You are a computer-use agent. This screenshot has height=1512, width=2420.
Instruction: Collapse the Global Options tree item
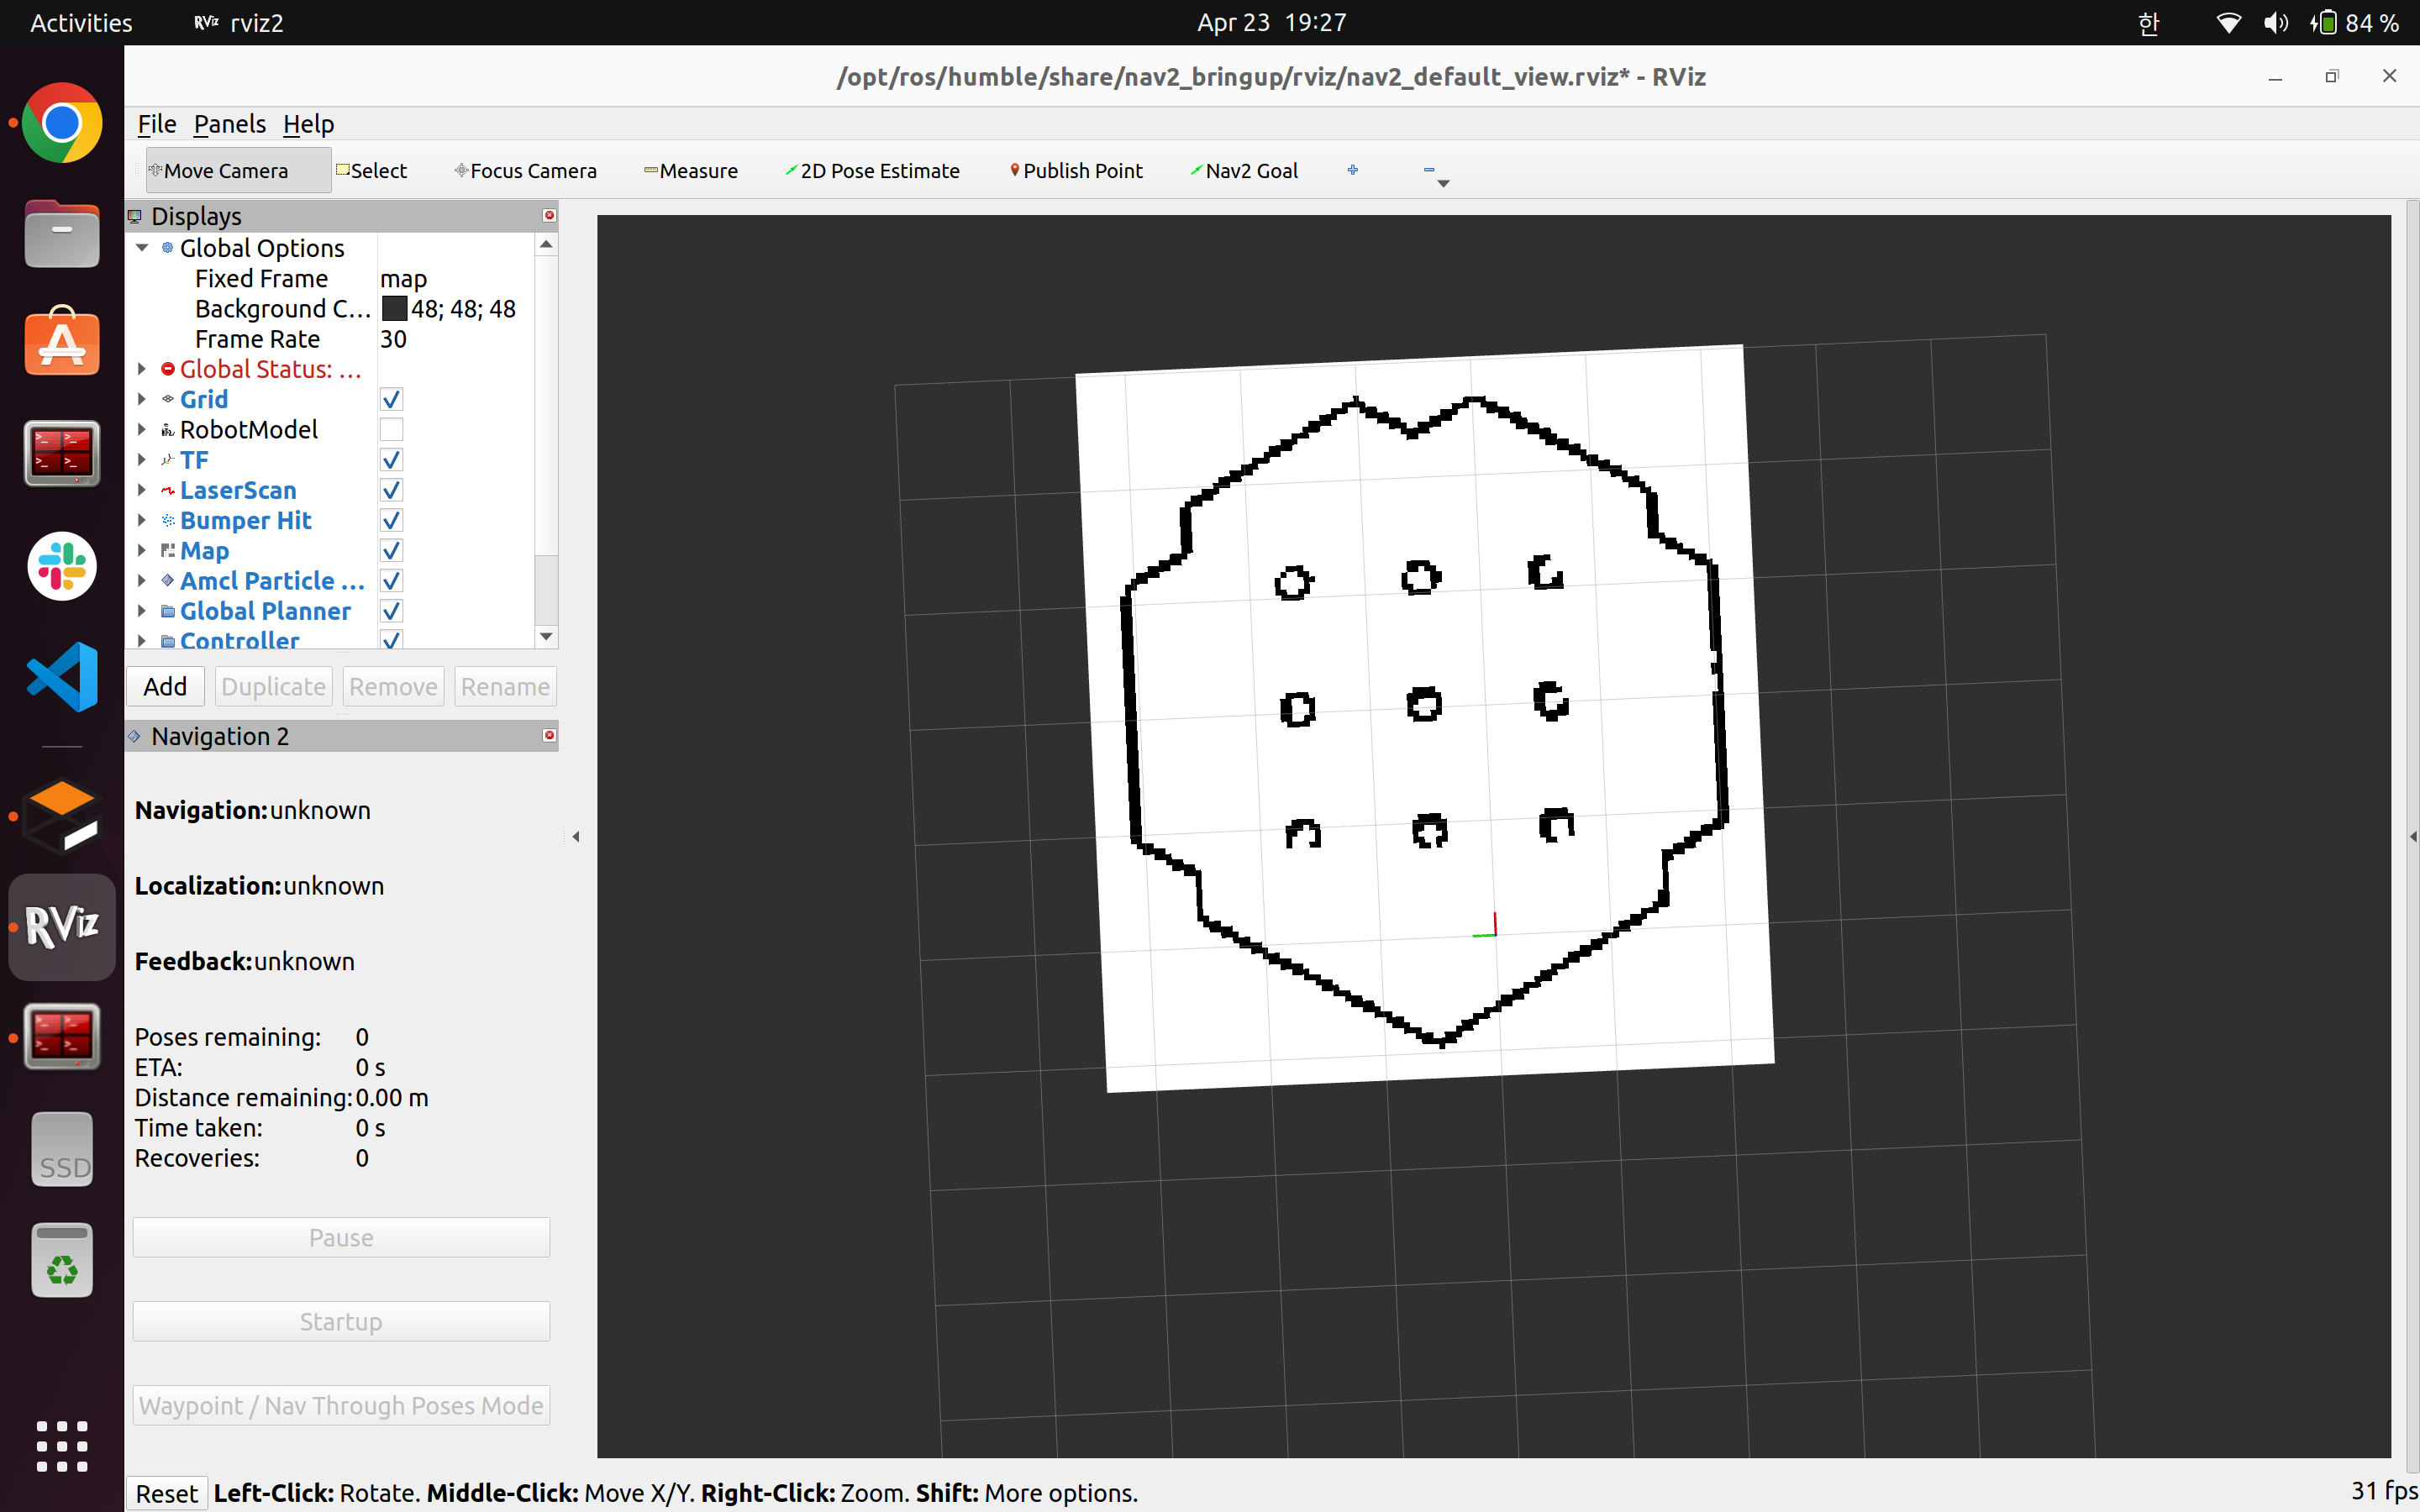point(142,248)
